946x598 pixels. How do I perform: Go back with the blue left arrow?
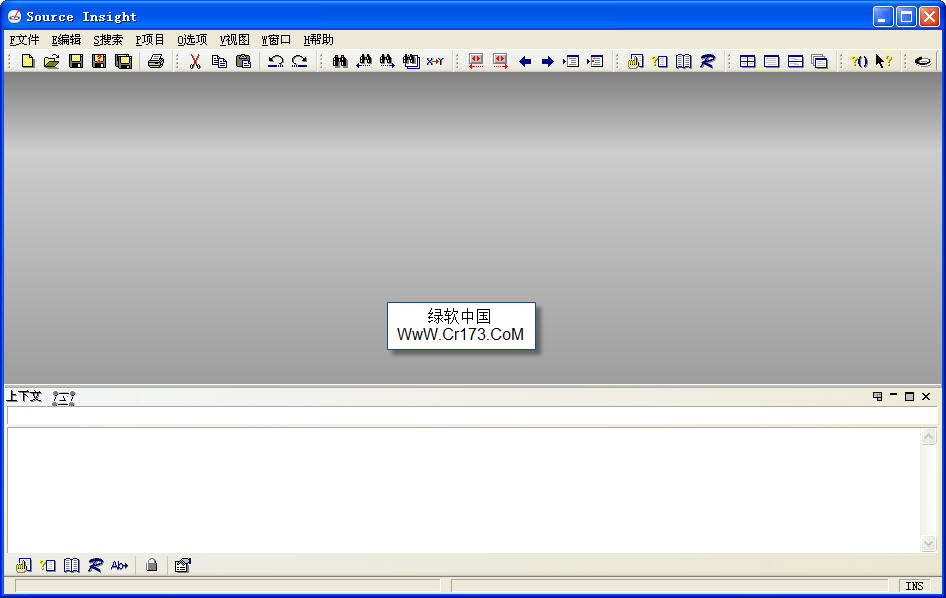(x=525, y=61)
